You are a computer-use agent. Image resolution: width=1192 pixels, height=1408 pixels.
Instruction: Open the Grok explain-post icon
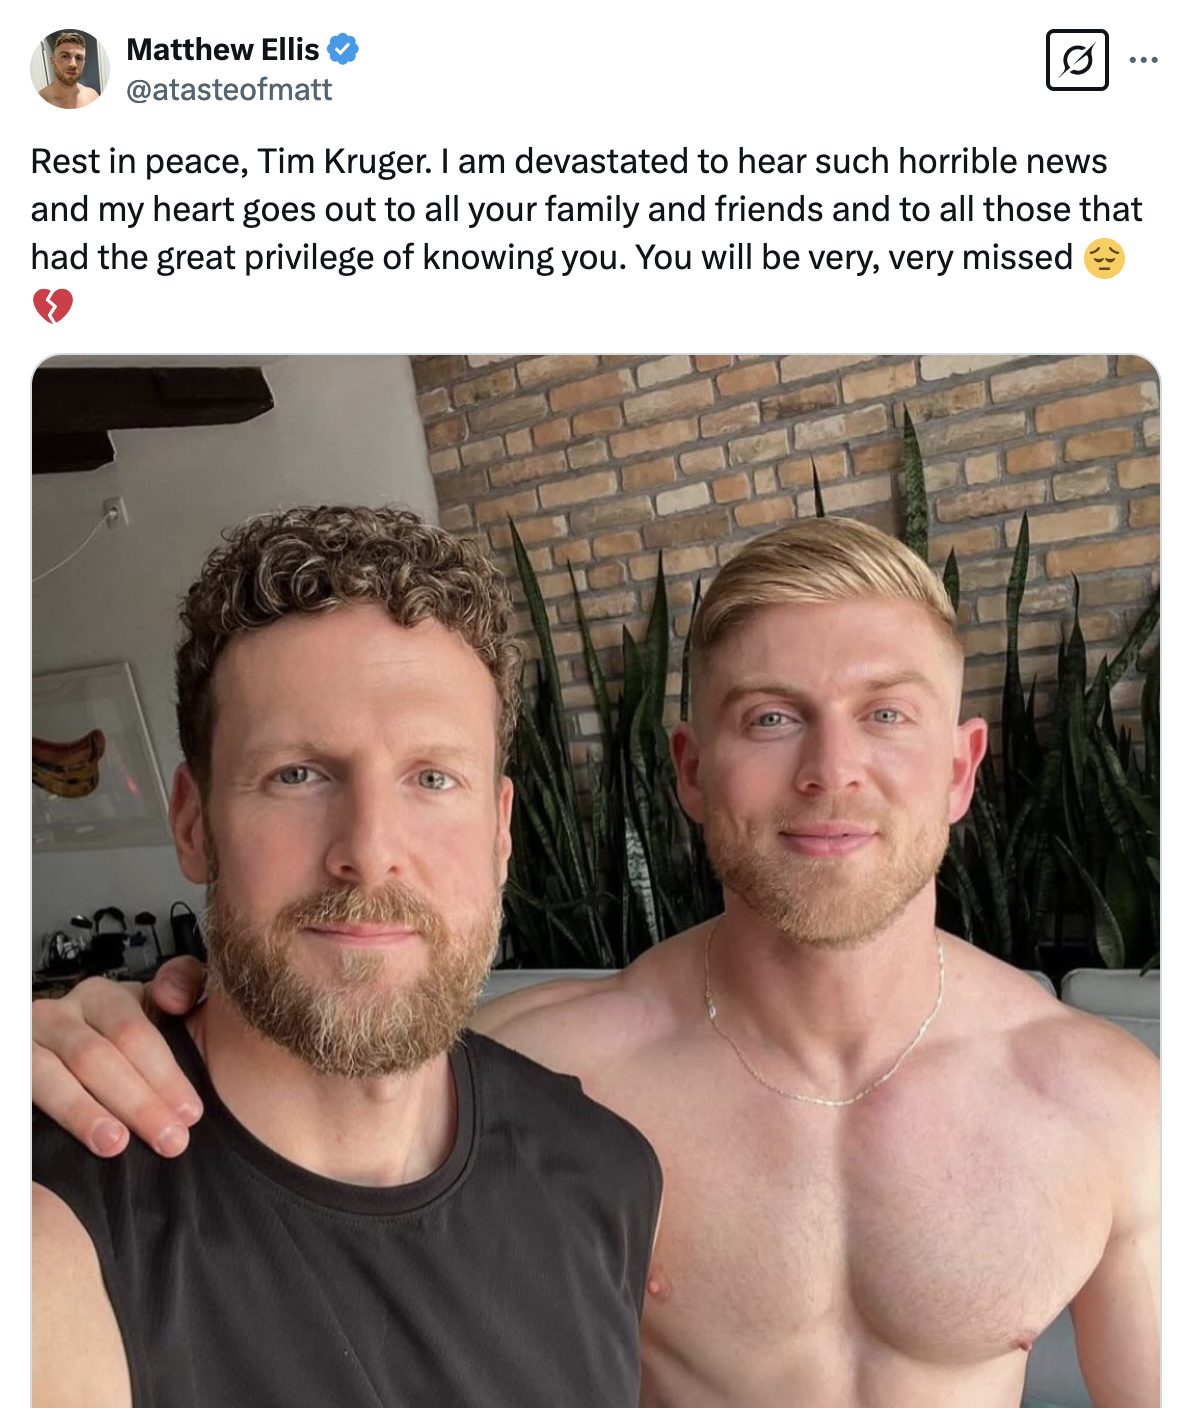pyautogui.click(x=1077, y=60)
